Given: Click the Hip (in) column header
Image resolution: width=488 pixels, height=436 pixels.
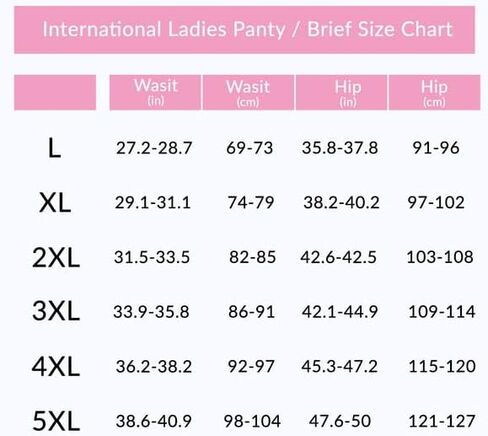Looking at the screenshot, I should point(341,92).
